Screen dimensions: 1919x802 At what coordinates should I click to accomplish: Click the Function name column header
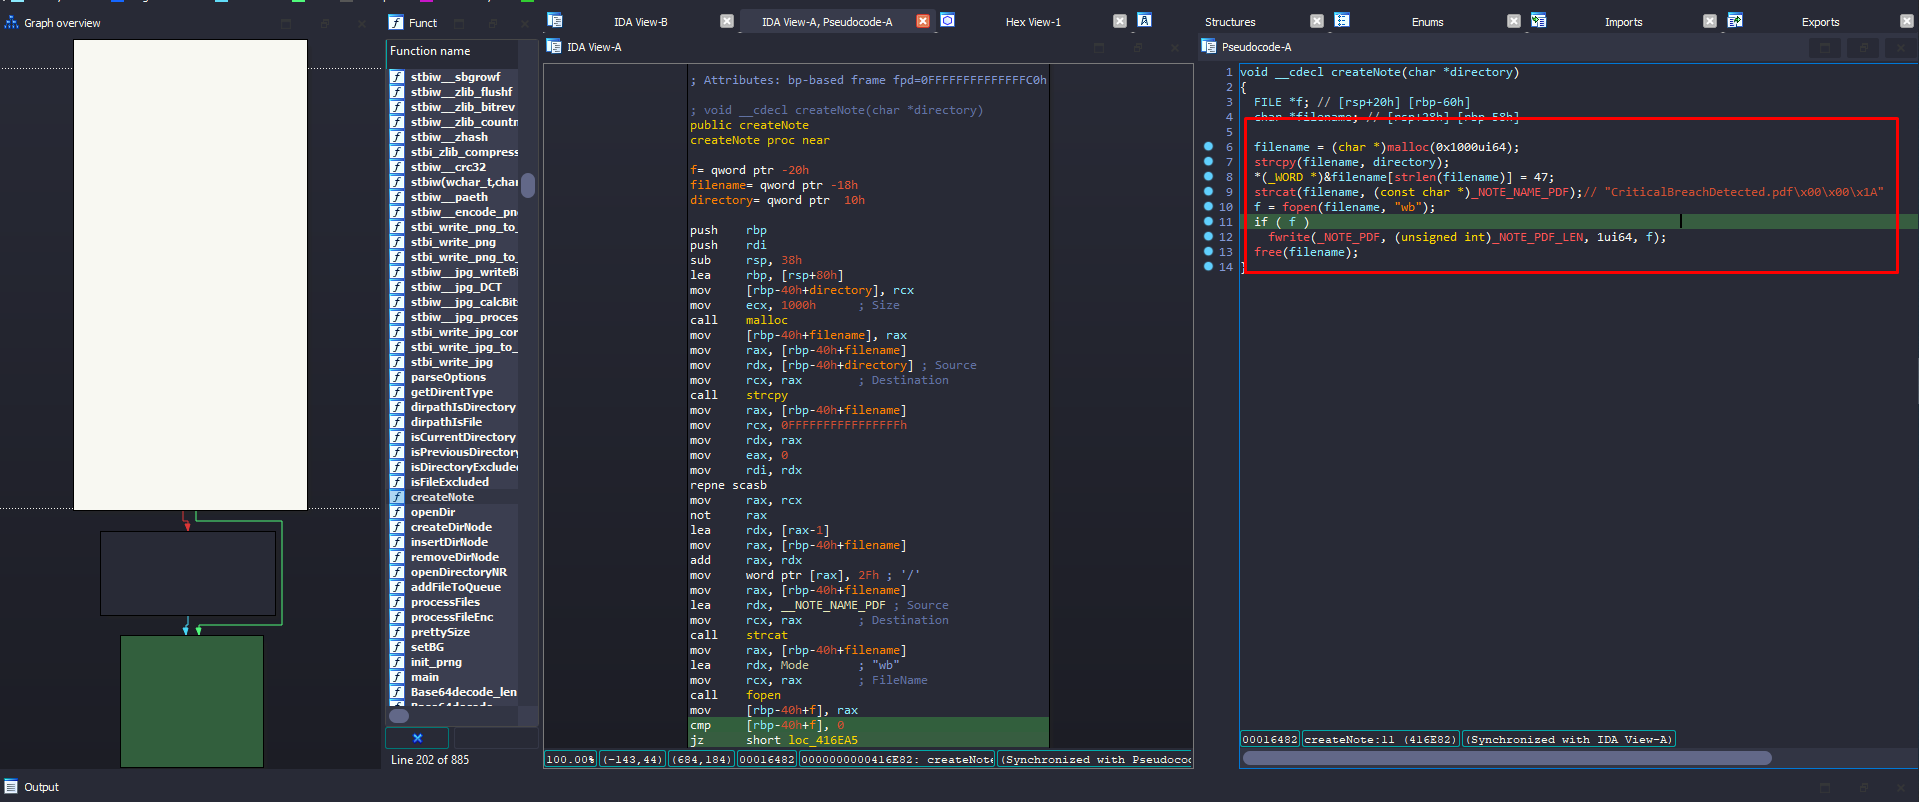[452, 51]
